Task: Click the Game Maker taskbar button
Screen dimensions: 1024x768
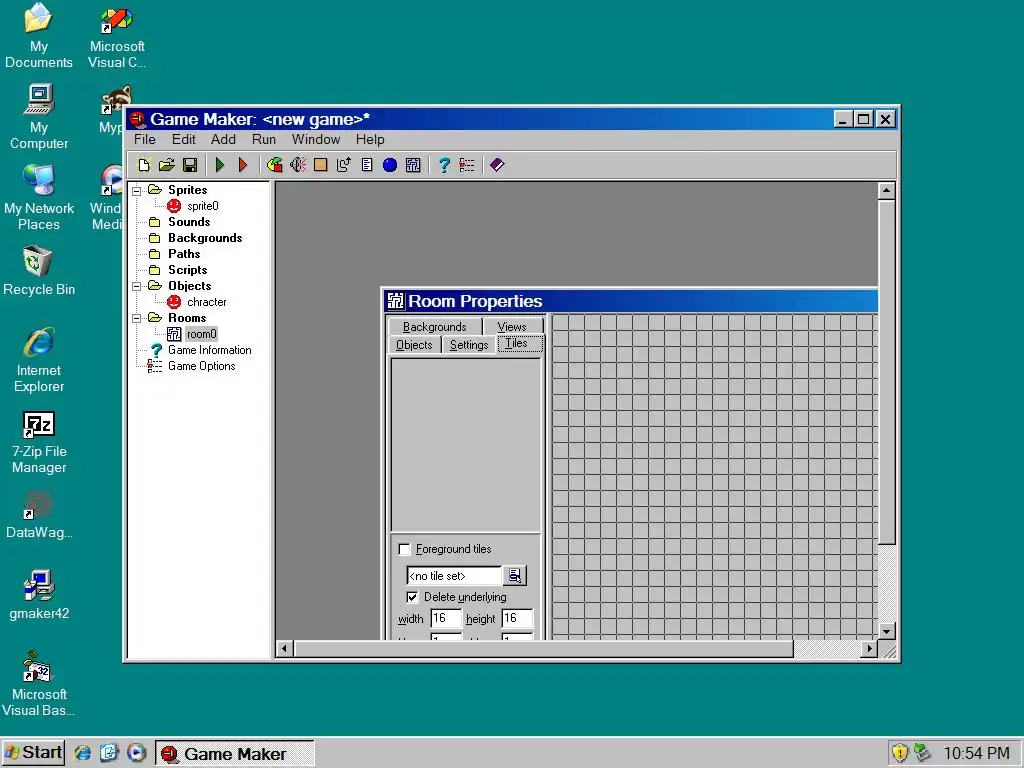Action: [234, 754]
